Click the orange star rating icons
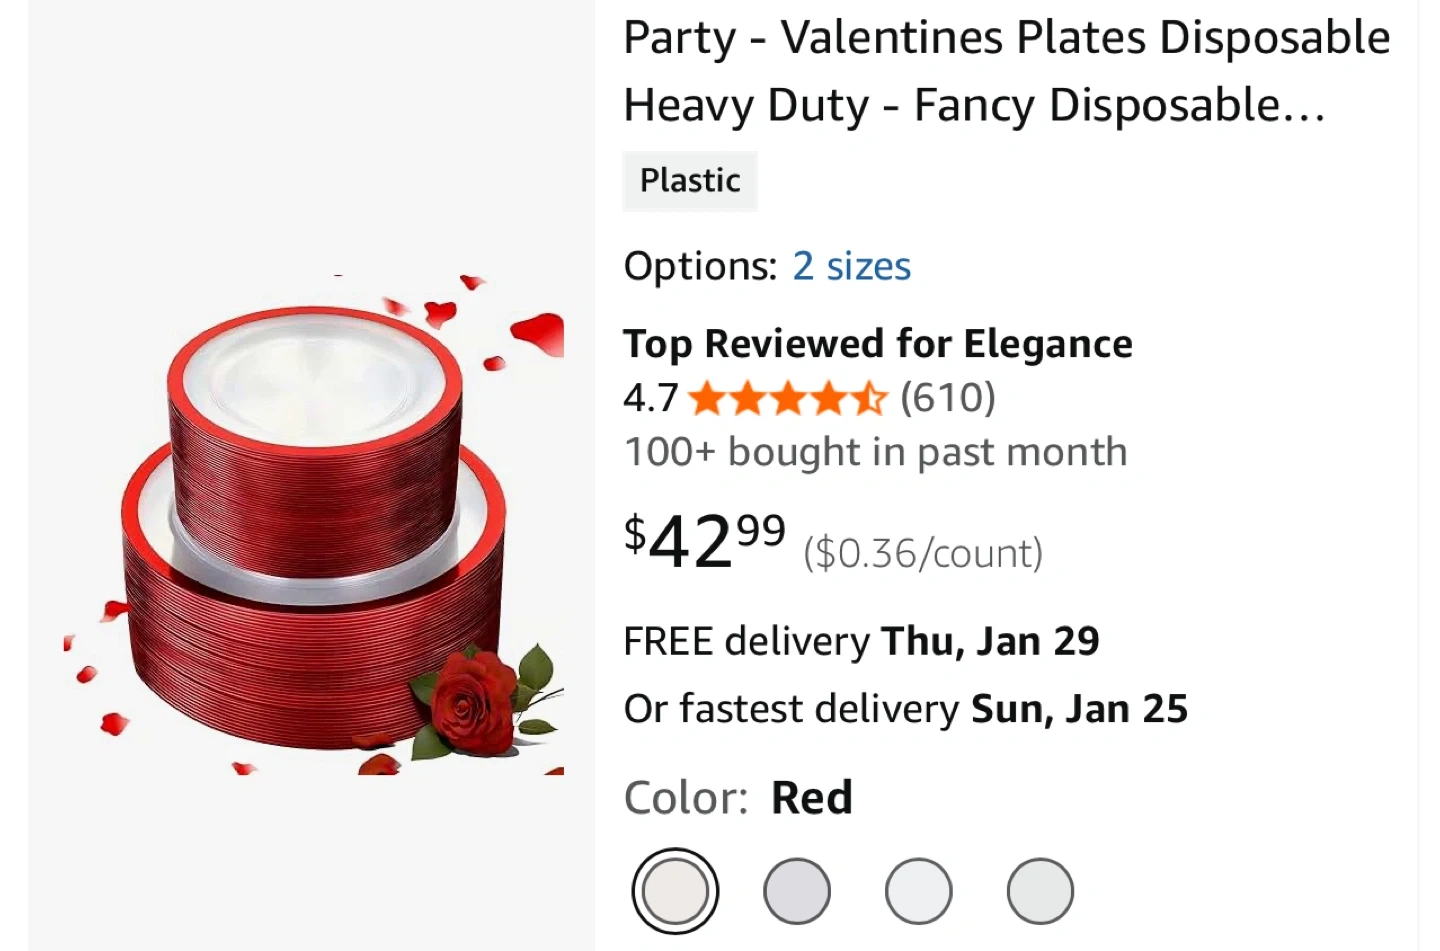 788,398
